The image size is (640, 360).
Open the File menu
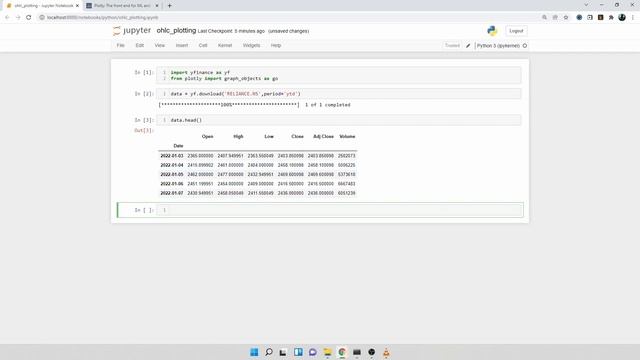click(120, 45)
